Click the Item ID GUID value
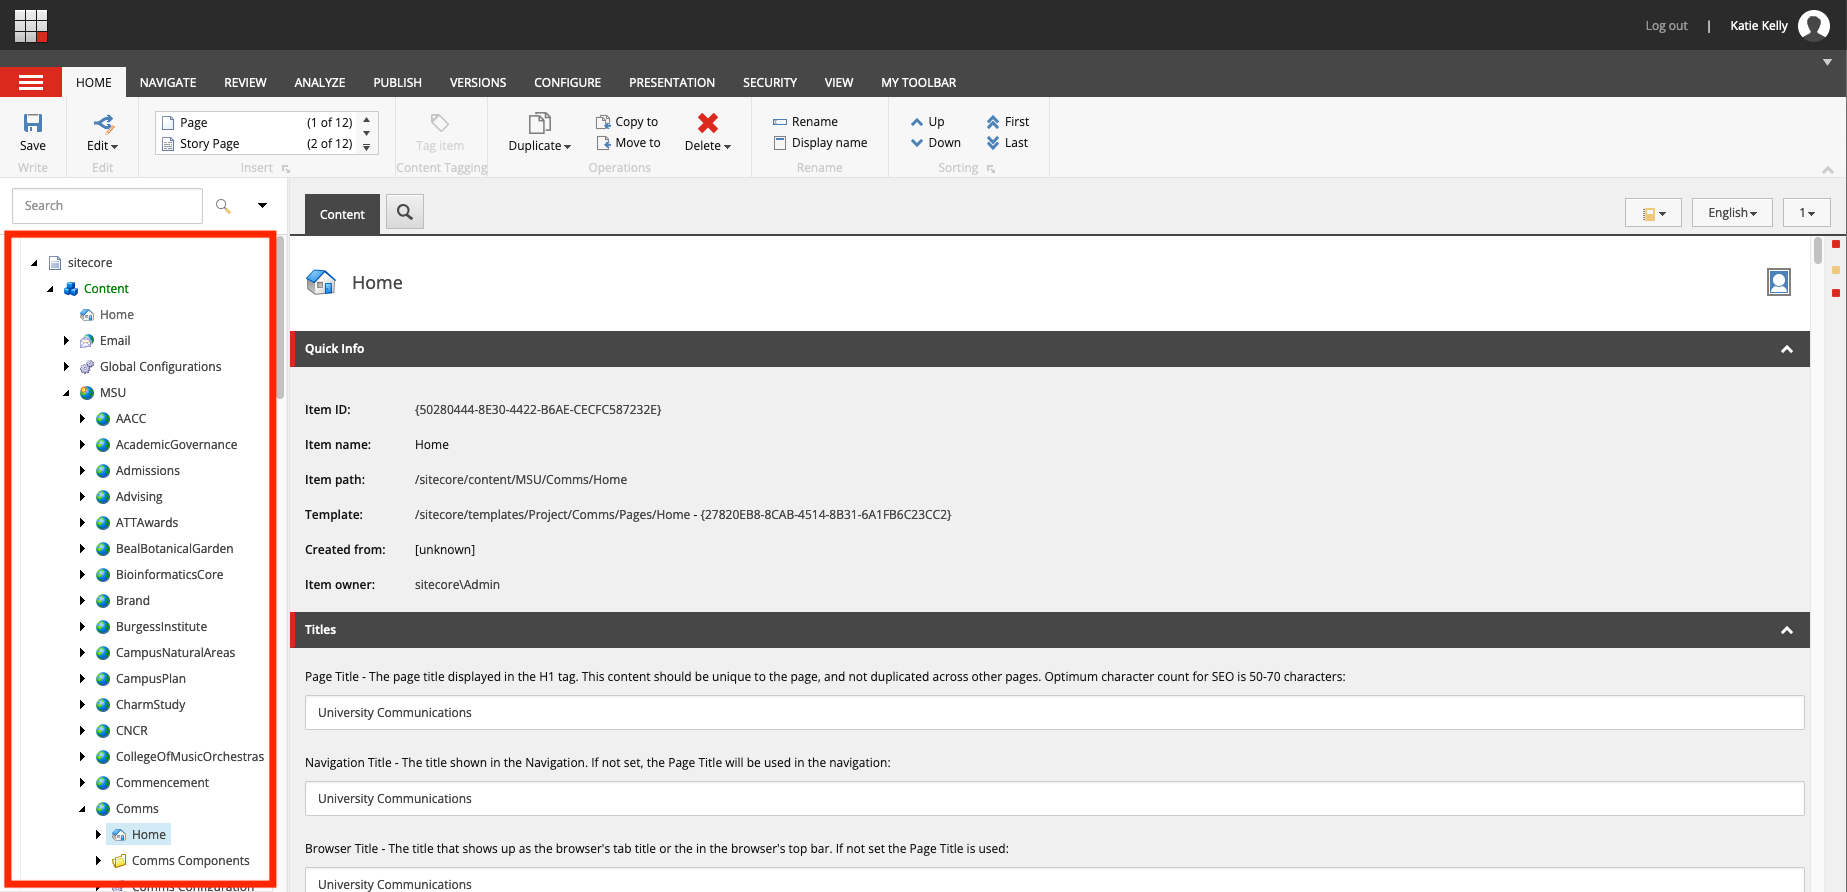This screenshot has height=892, width=1847. coord(538,410)
